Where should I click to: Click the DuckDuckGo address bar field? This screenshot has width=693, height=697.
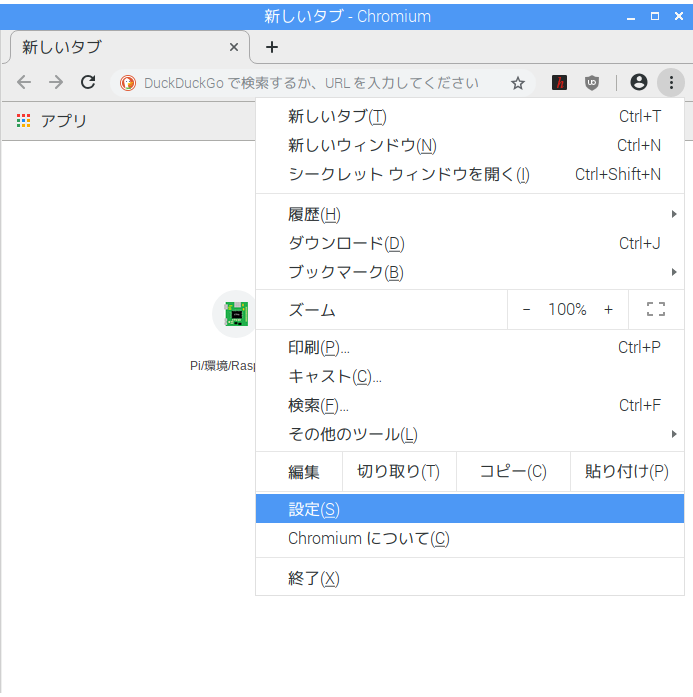click(x=310, y=83)
